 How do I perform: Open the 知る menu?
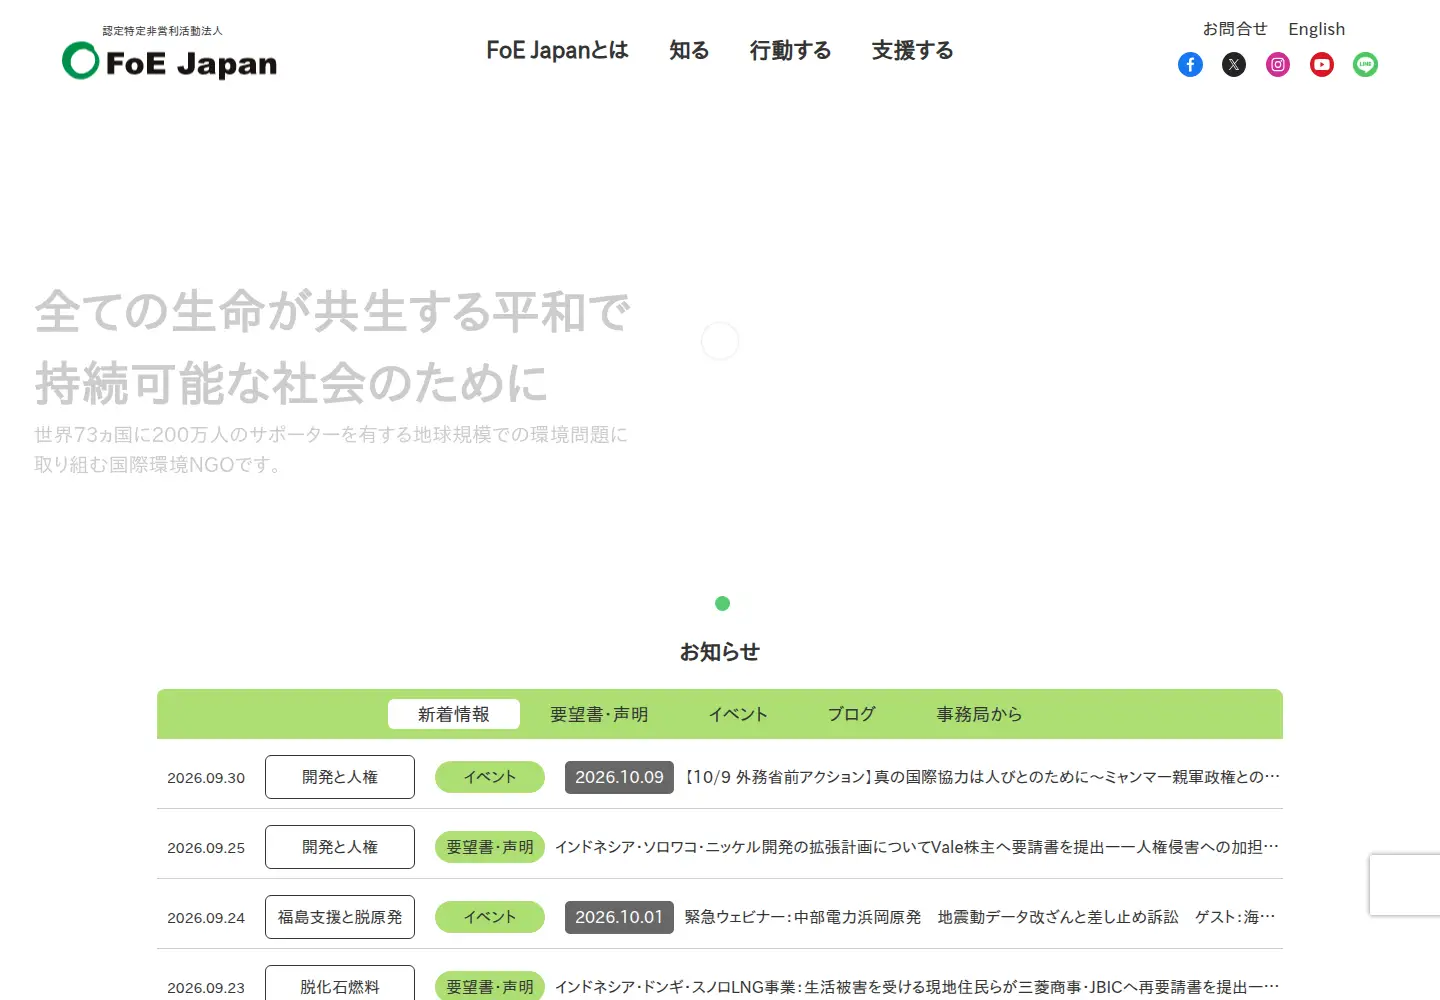point(689,50)
